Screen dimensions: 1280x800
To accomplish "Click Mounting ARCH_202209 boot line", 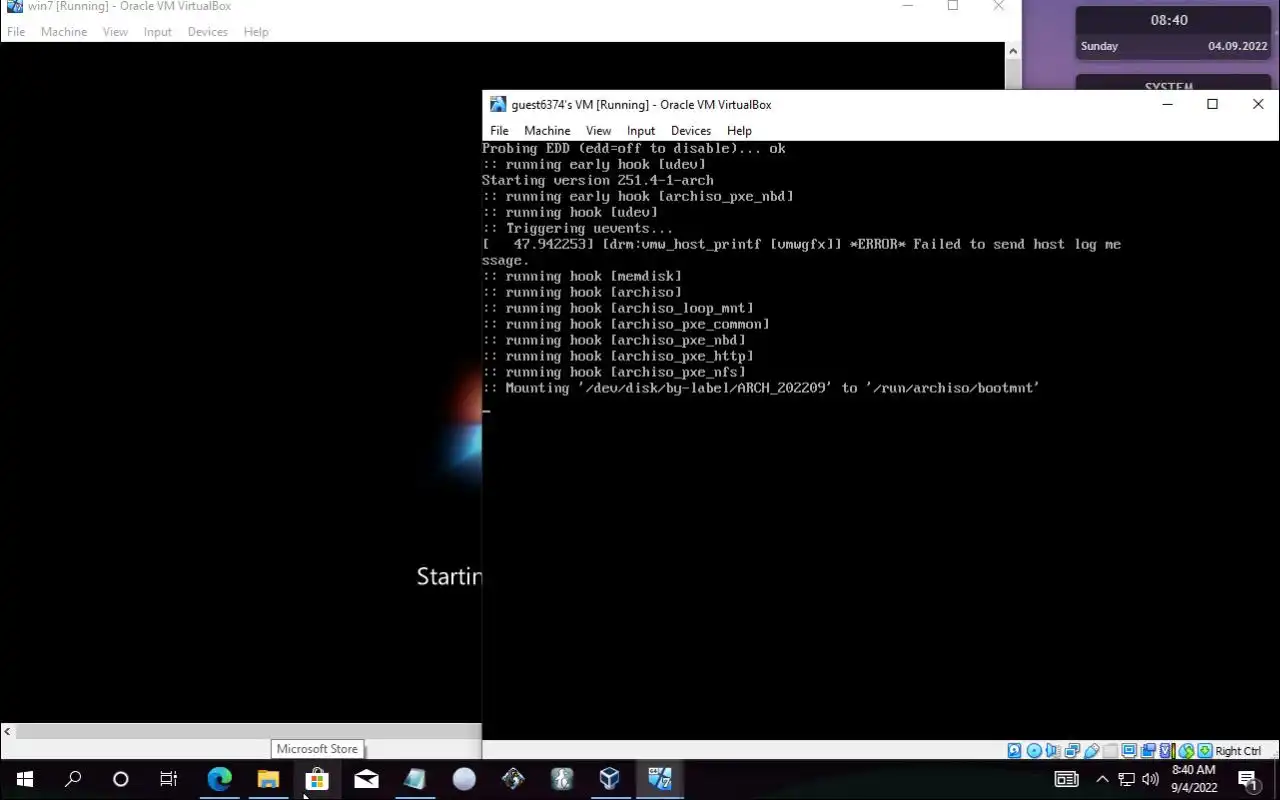I will tap(761, 388).
